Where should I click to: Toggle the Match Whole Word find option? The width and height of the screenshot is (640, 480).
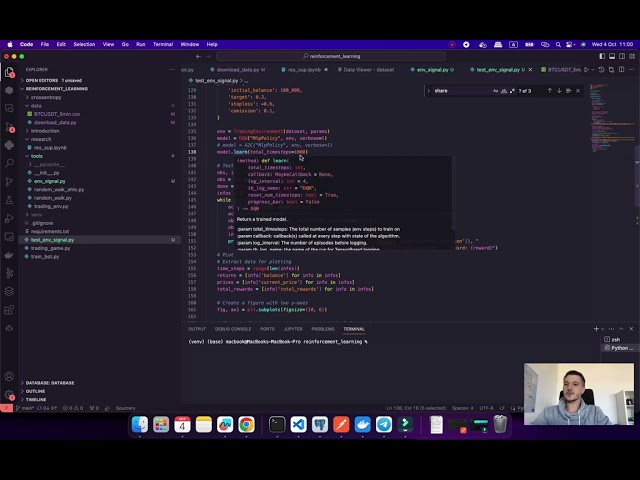(x=504, y=91)
